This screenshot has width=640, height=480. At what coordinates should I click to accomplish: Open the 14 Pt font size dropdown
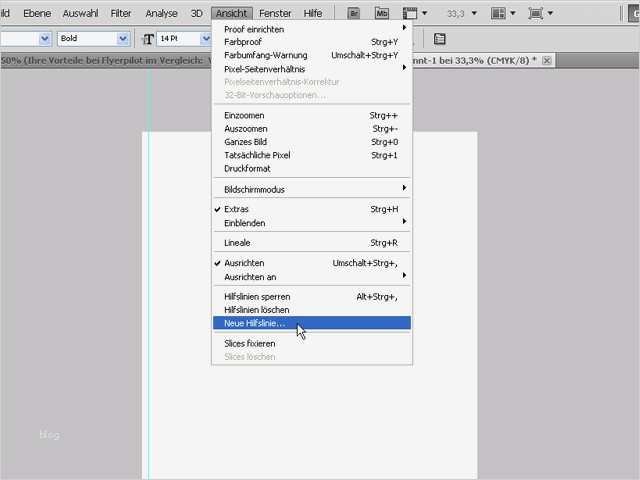point(206,39)
